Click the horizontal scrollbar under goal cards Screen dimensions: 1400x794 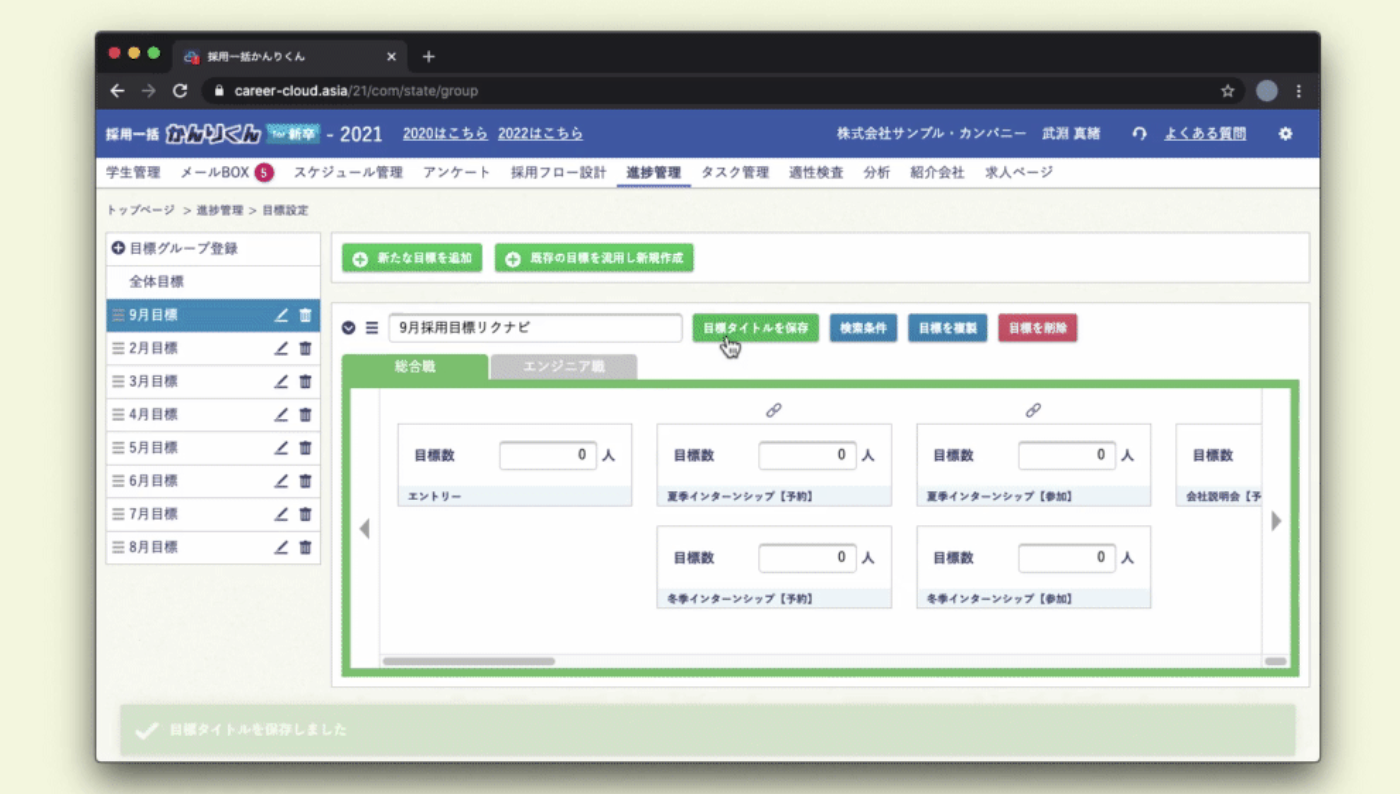click(469, 661)
